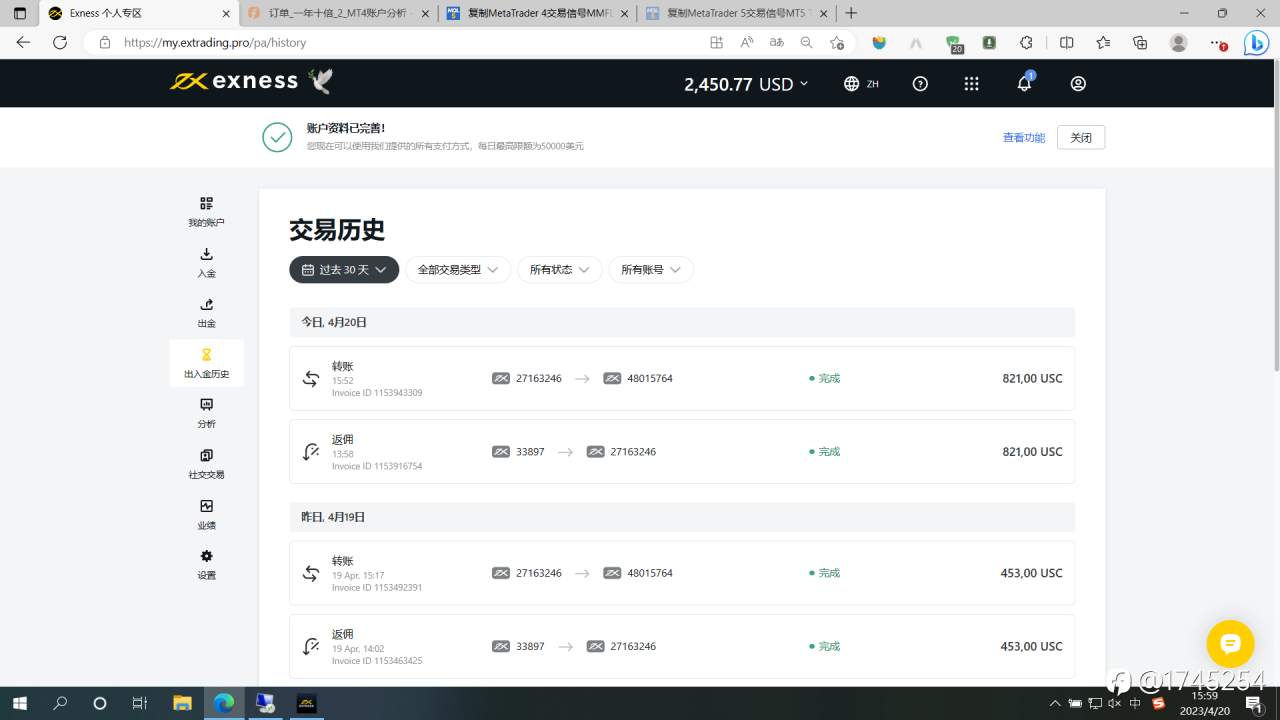Viewport: 1280px width, 720px height.
Task: Open browser extensions puzzle icon
Action: [x=1026, y=43]
